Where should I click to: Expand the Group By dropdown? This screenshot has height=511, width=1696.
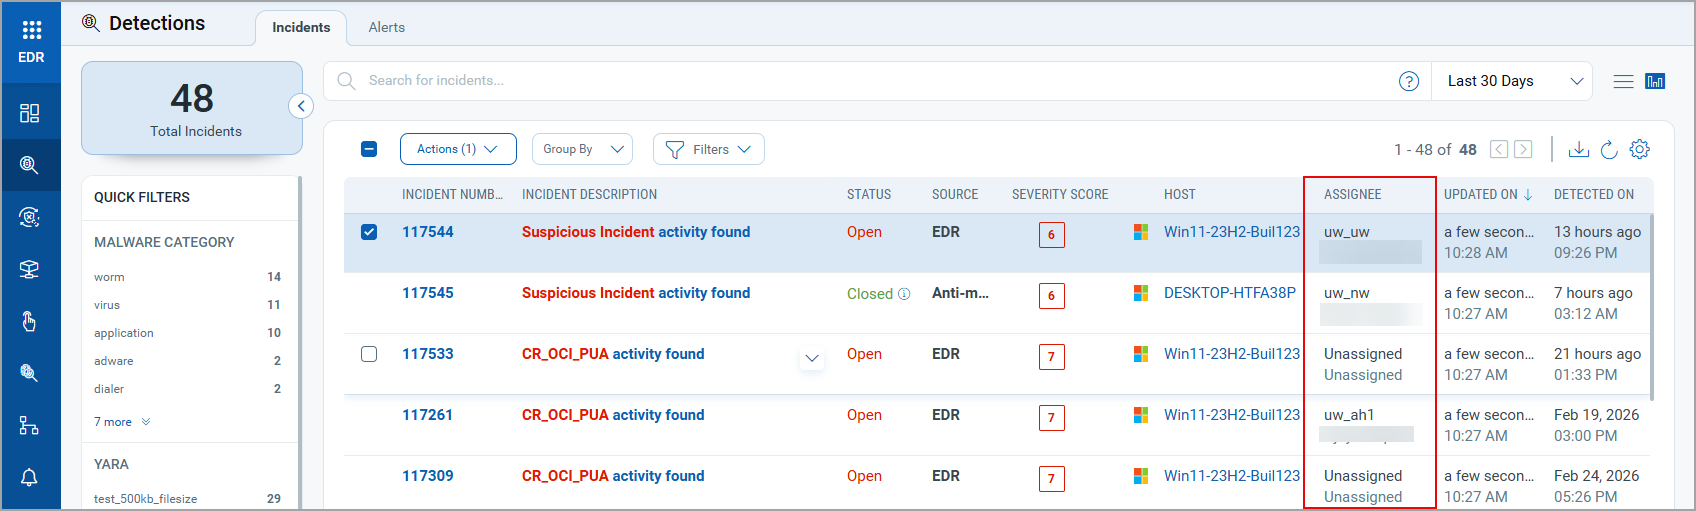582,149
